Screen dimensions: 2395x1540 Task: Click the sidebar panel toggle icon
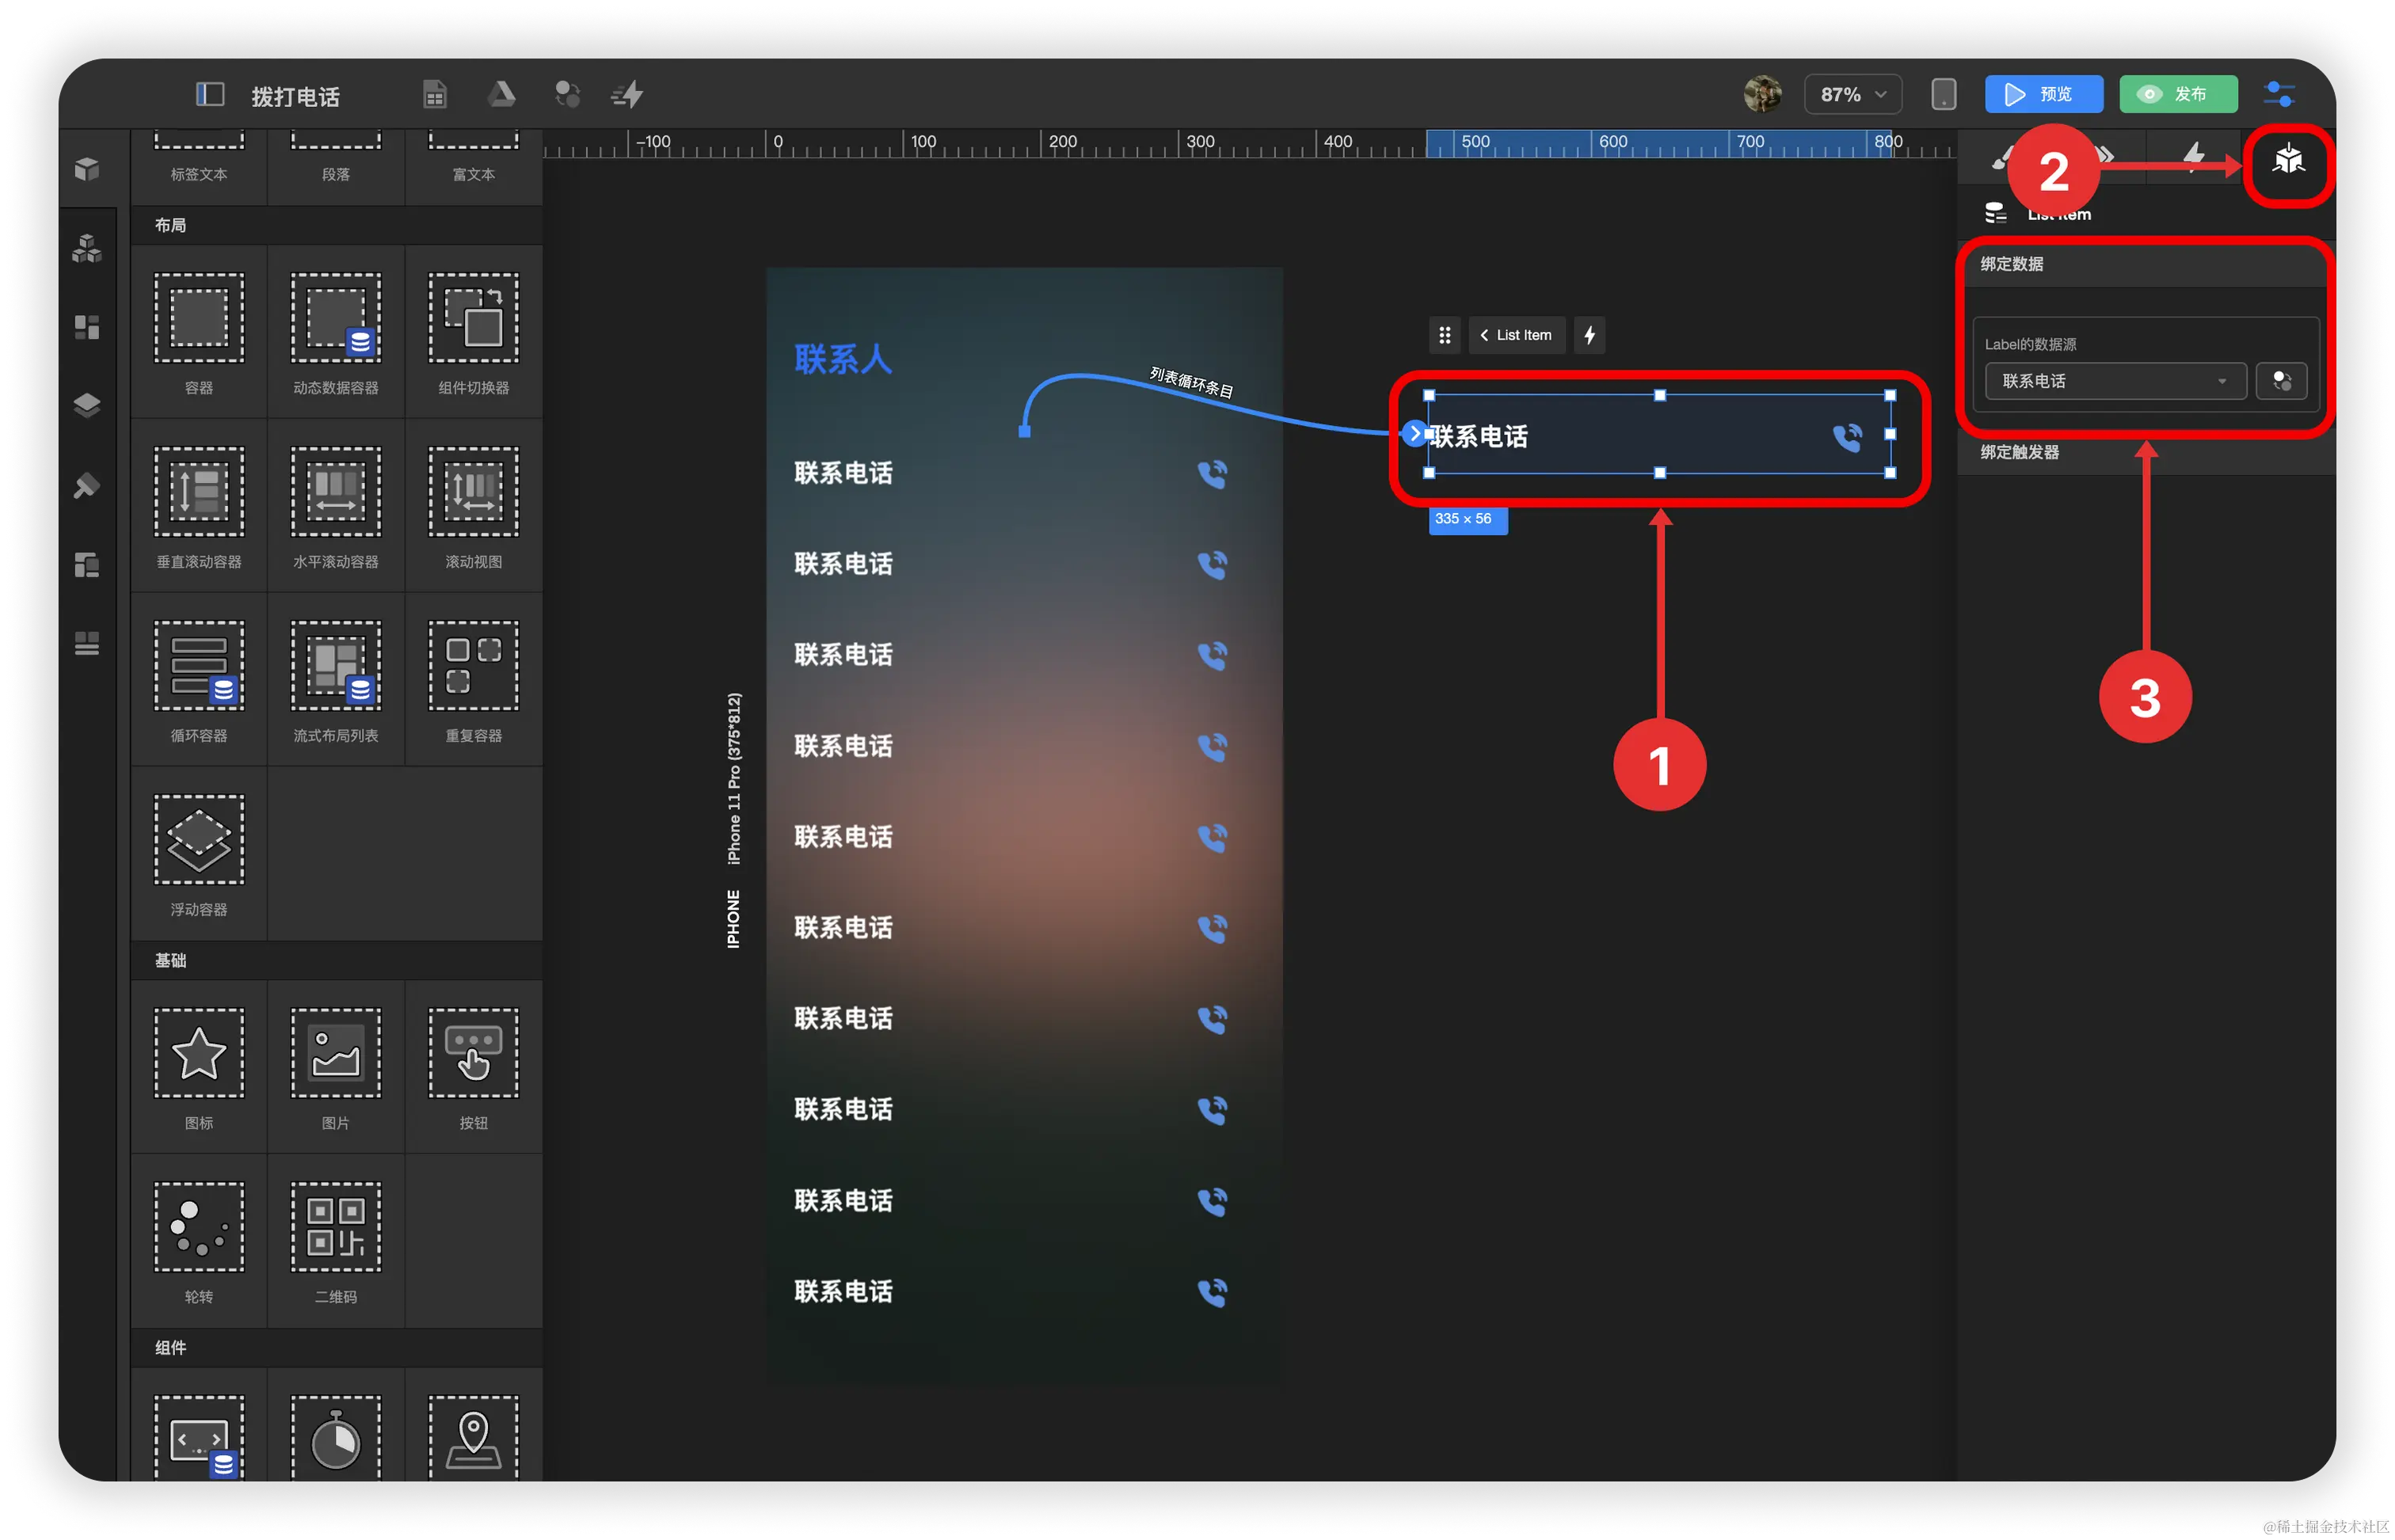(209, 95)
